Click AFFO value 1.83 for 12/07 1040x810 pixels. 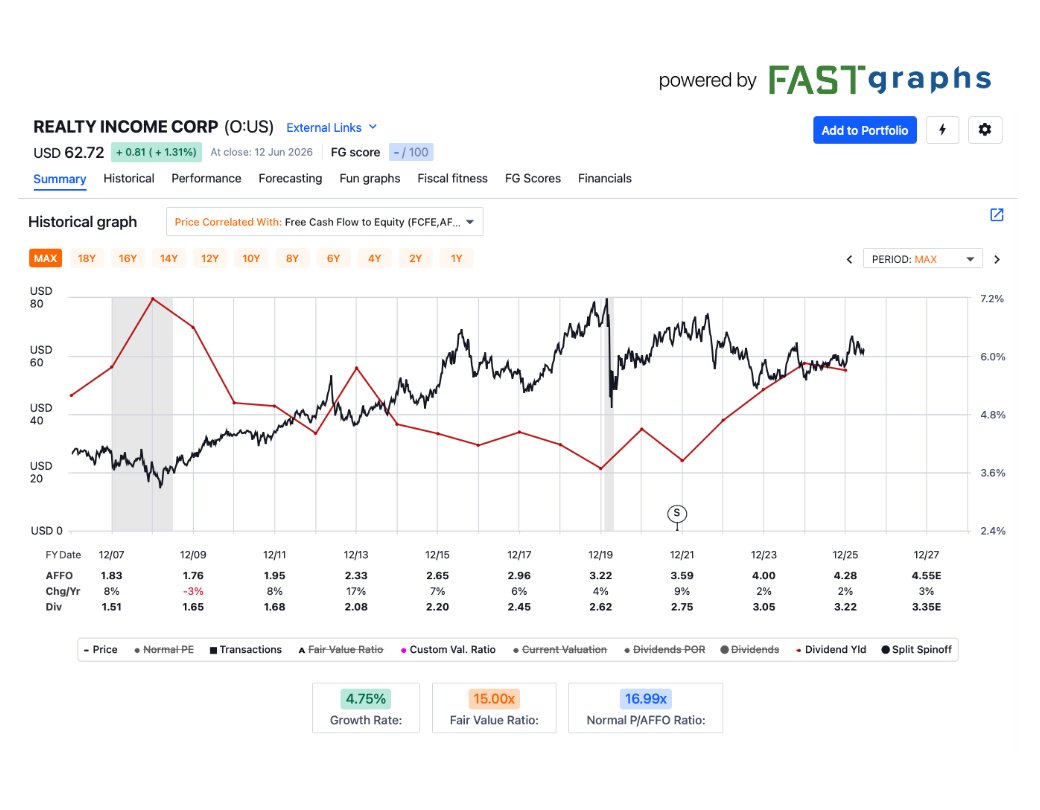click(111, 576)
